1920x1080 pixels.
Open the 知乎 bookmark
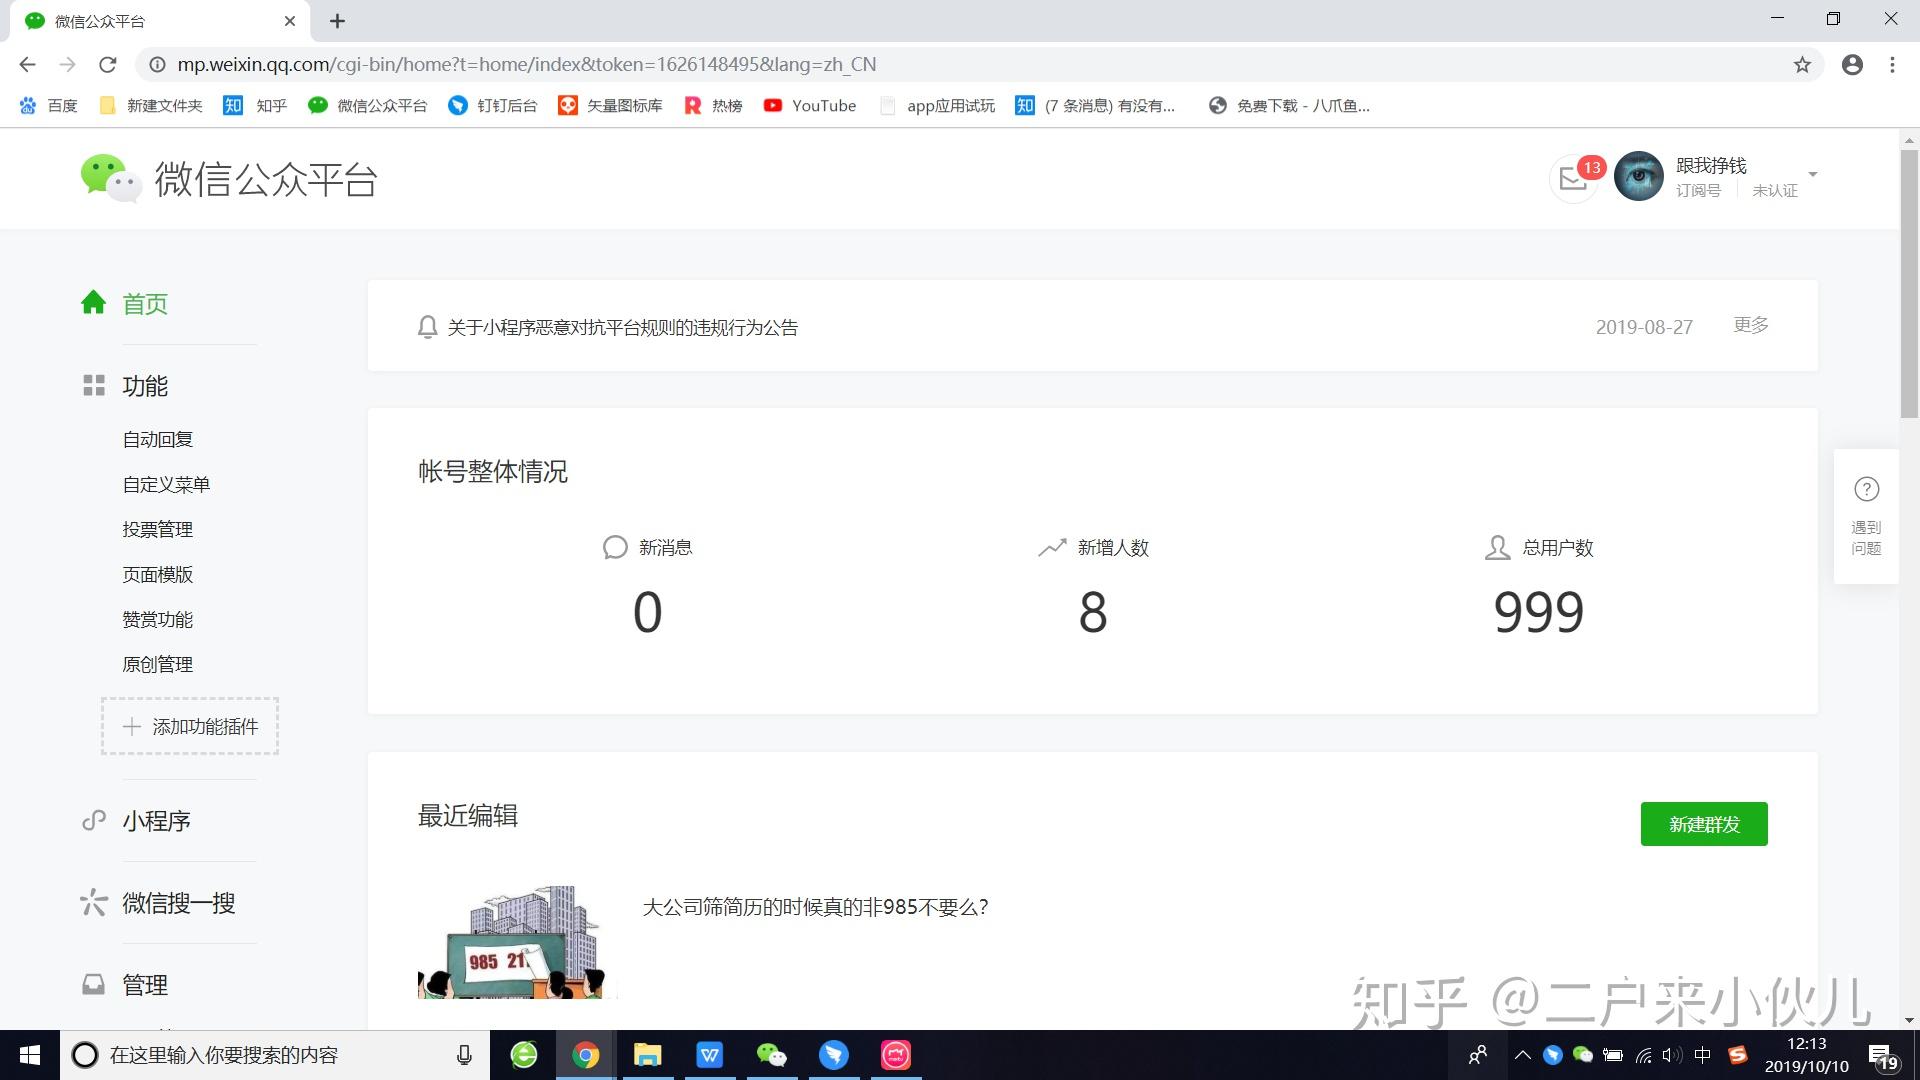pos(255,106)
